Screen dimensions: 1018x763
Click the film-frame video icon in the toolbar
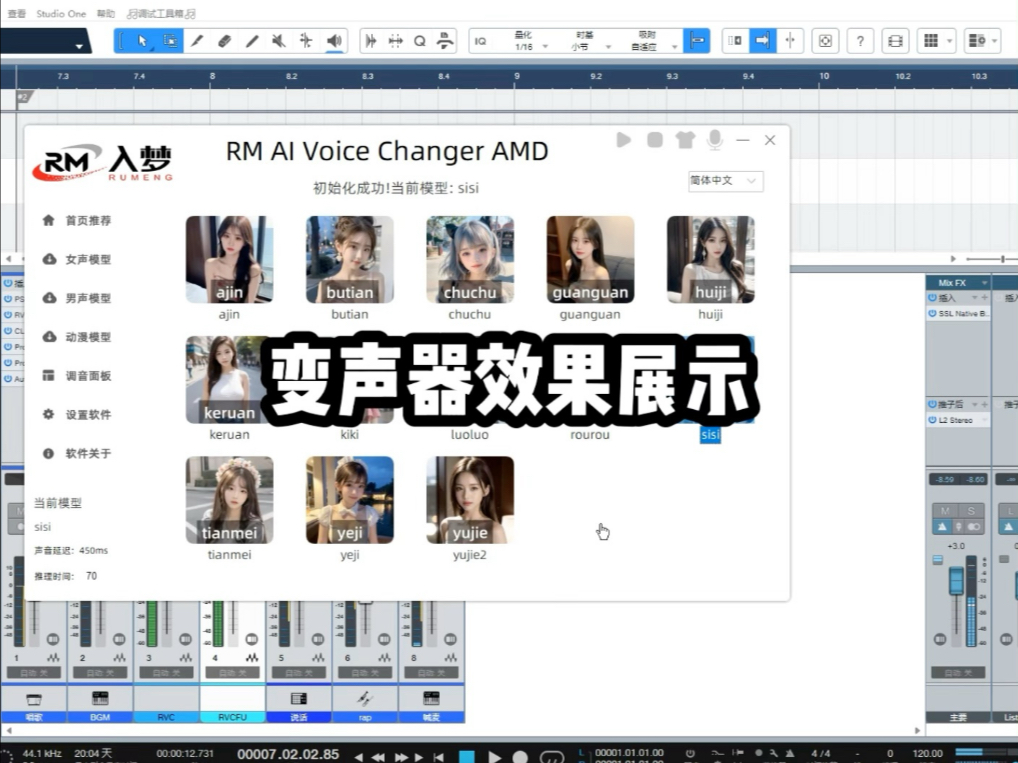[x=895, y=41]
